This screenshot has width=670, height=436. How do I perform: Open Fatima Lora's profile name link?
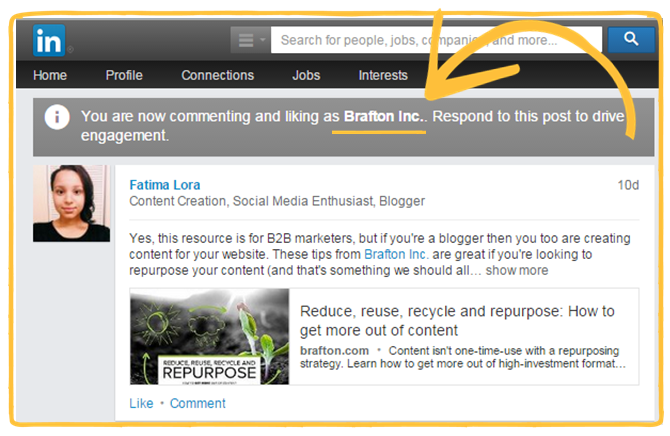165,185
